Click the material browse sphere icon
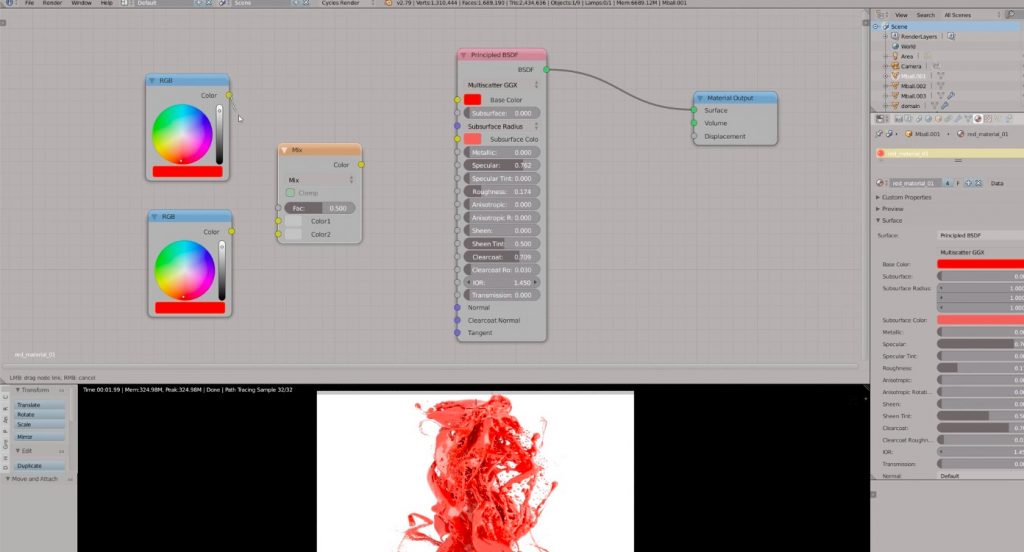This screenshot has height=552, width=1024. point(881,183)
